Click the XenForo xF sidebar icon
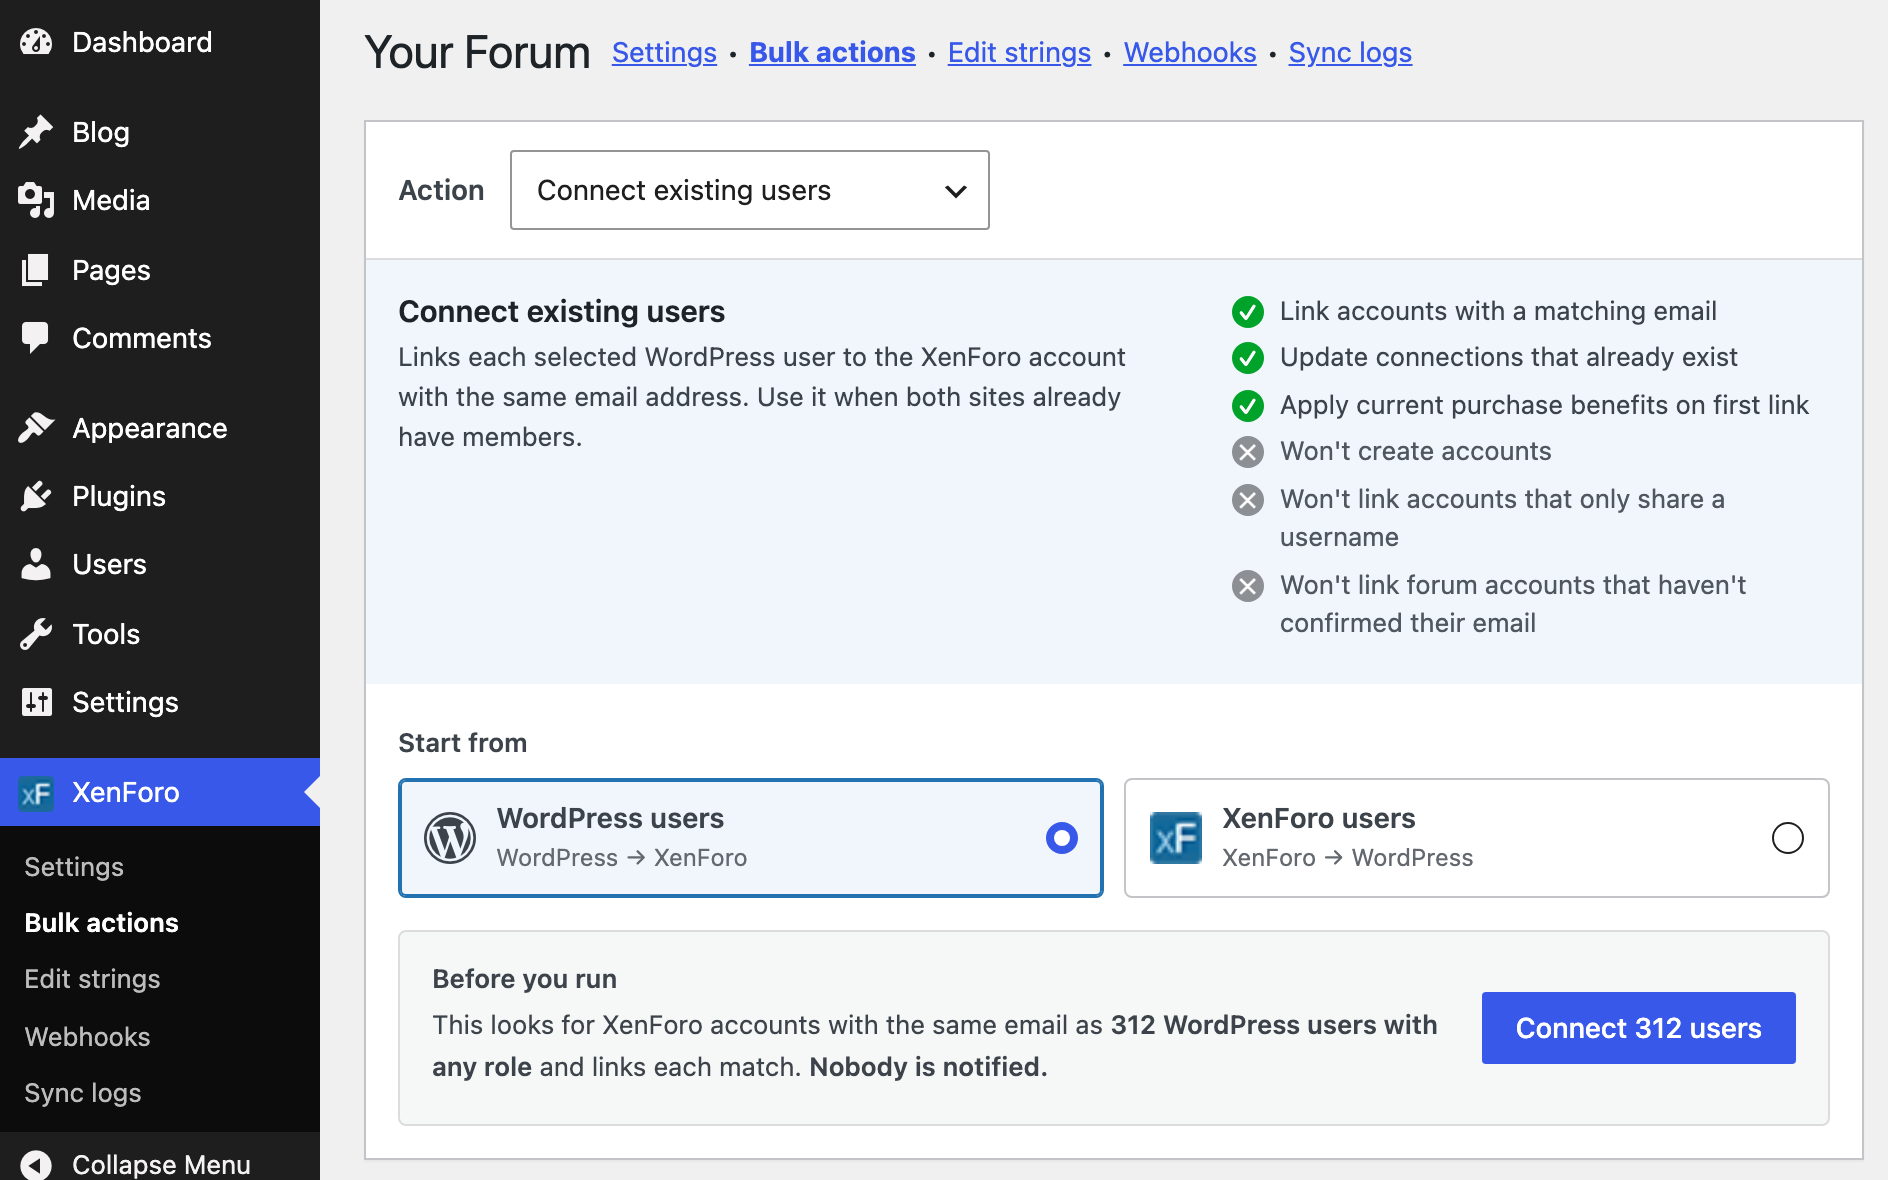The image size is (1888, 1180). click(36, 793)
